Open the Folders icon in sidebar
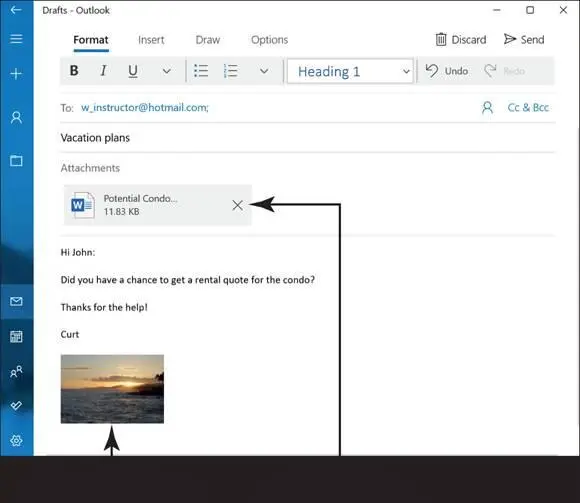580x503 pixels. (16, 161)
